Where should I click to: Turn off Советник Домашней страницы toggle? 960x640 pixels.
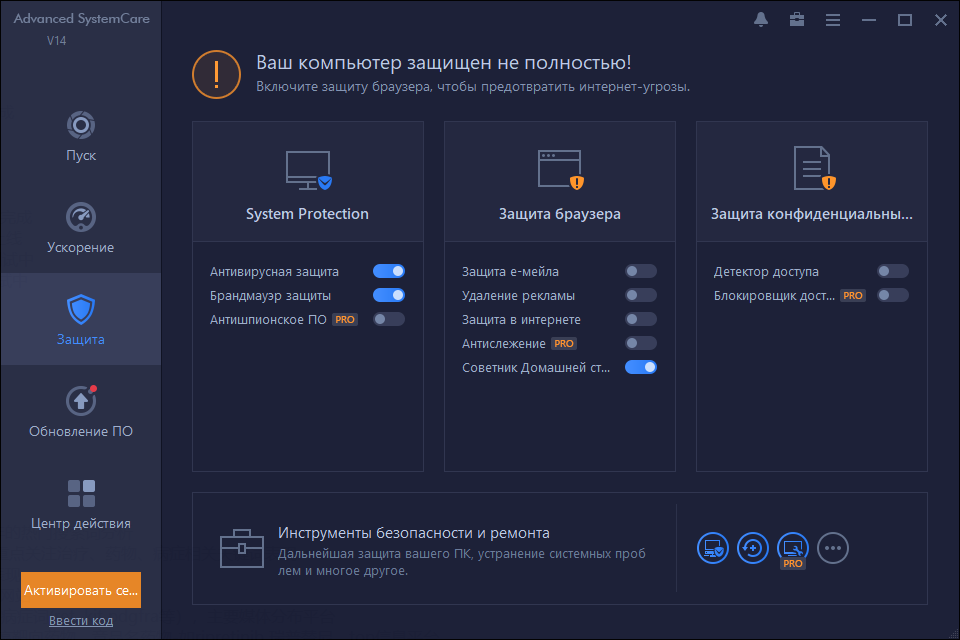(641, 367)
